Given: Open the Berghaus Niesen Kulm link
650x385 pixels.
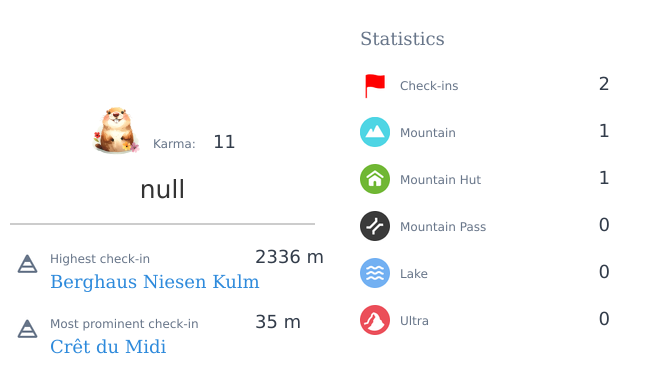Looking at the screenshot, I should coord(155,282).
